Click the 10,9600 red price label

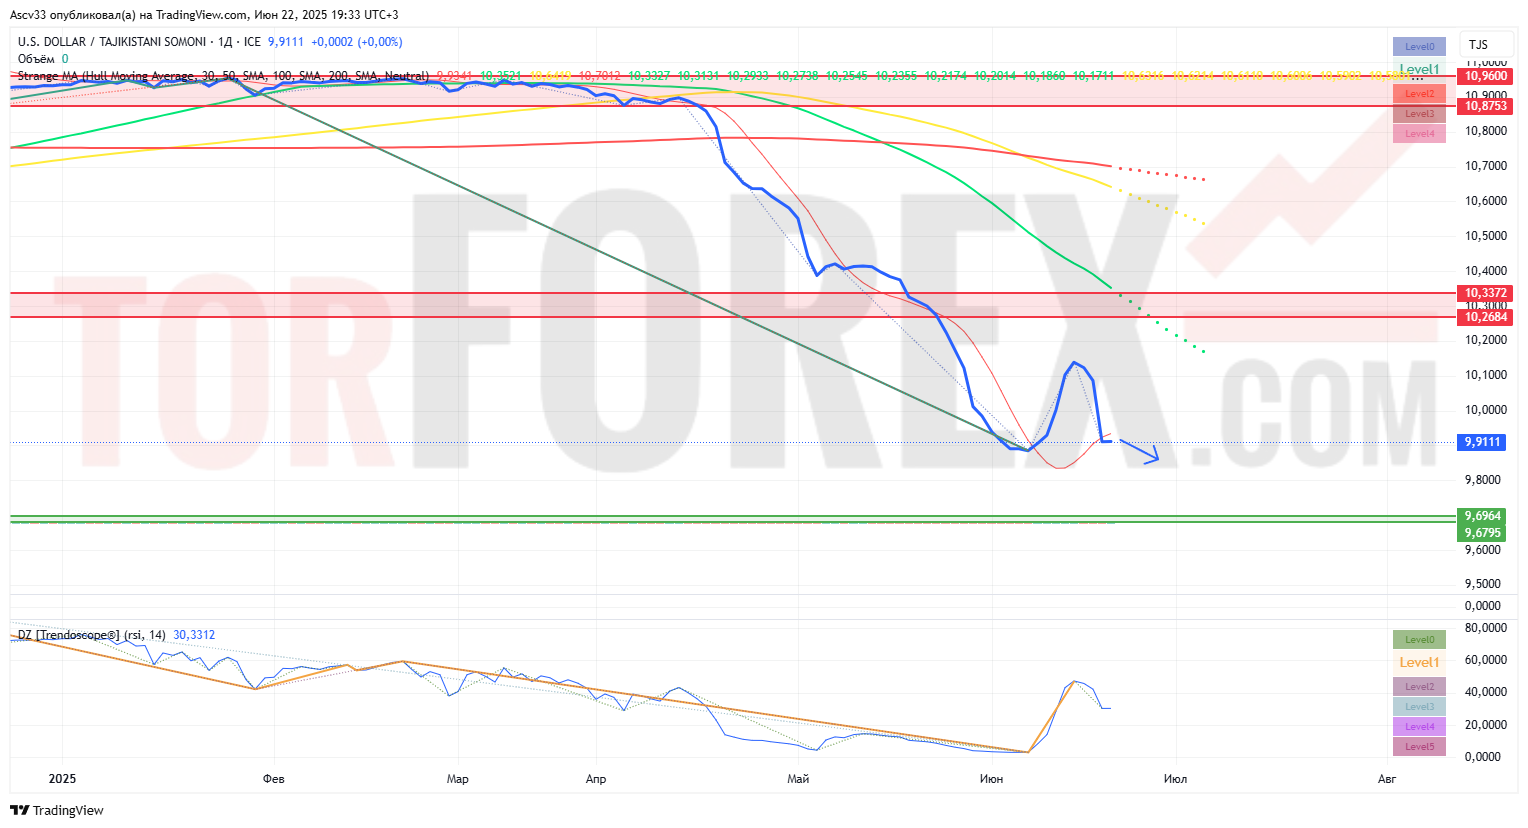1485,76
